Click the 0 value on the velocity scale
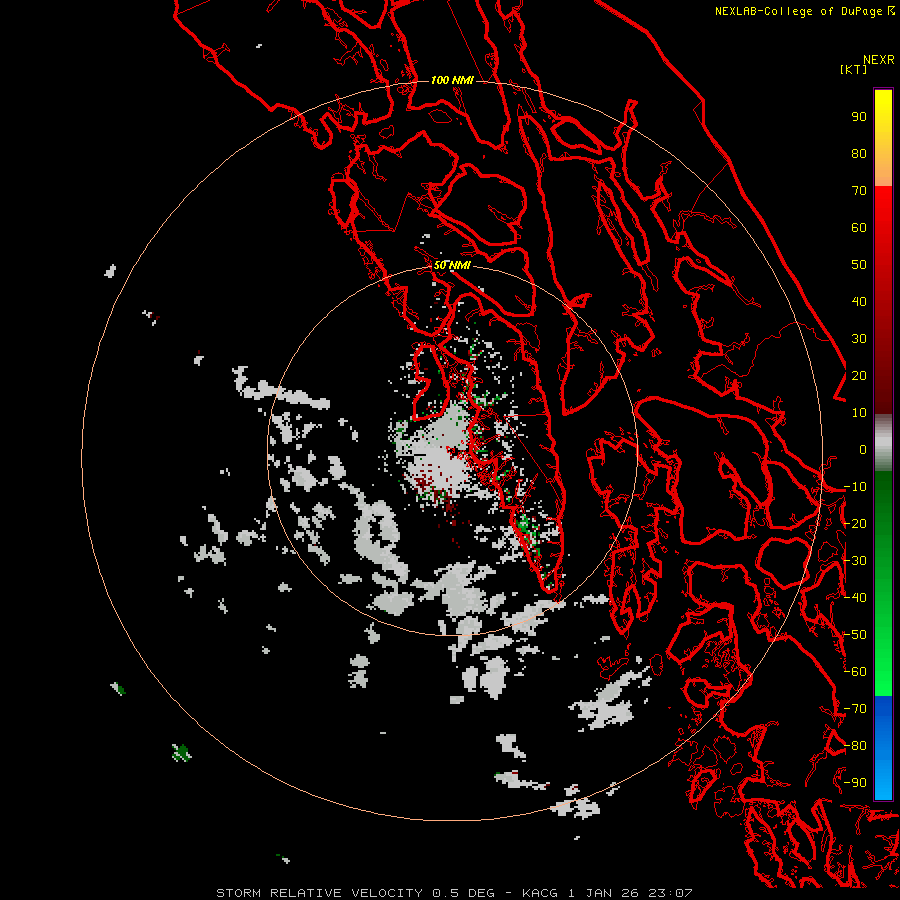Viewport: 900px width, 900px height. (x=863, y=450)
